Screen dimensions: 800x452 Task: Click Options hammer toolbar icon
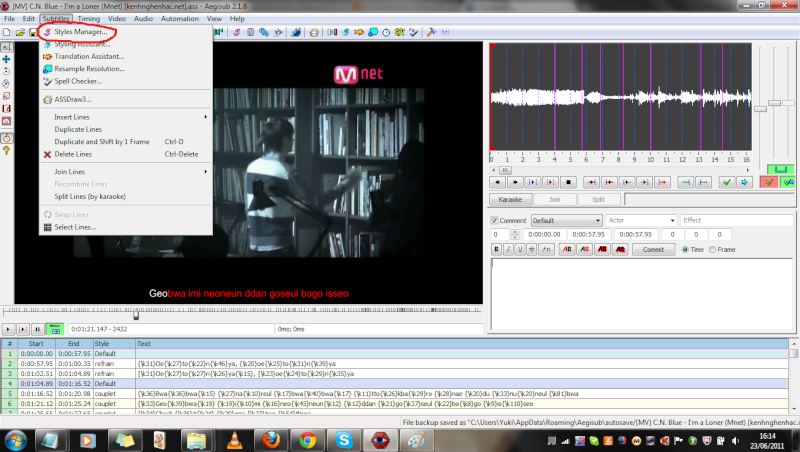(x=432, y=32)
